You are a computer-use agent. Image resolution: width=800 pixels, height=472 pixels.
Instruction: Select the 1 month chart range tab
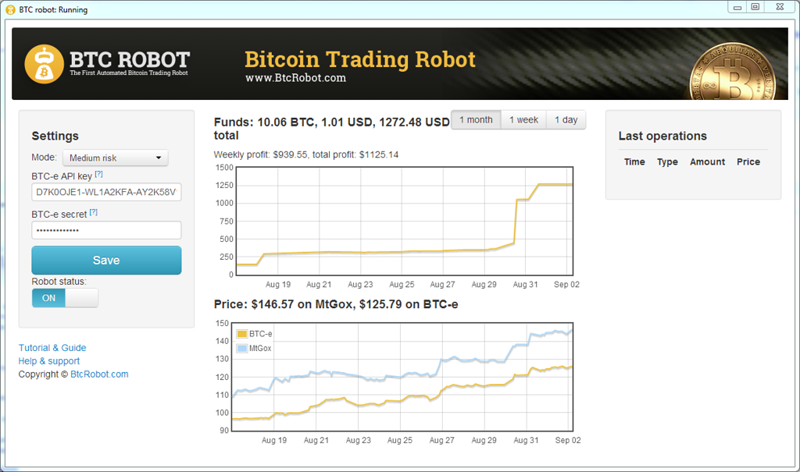coord(476,120)
